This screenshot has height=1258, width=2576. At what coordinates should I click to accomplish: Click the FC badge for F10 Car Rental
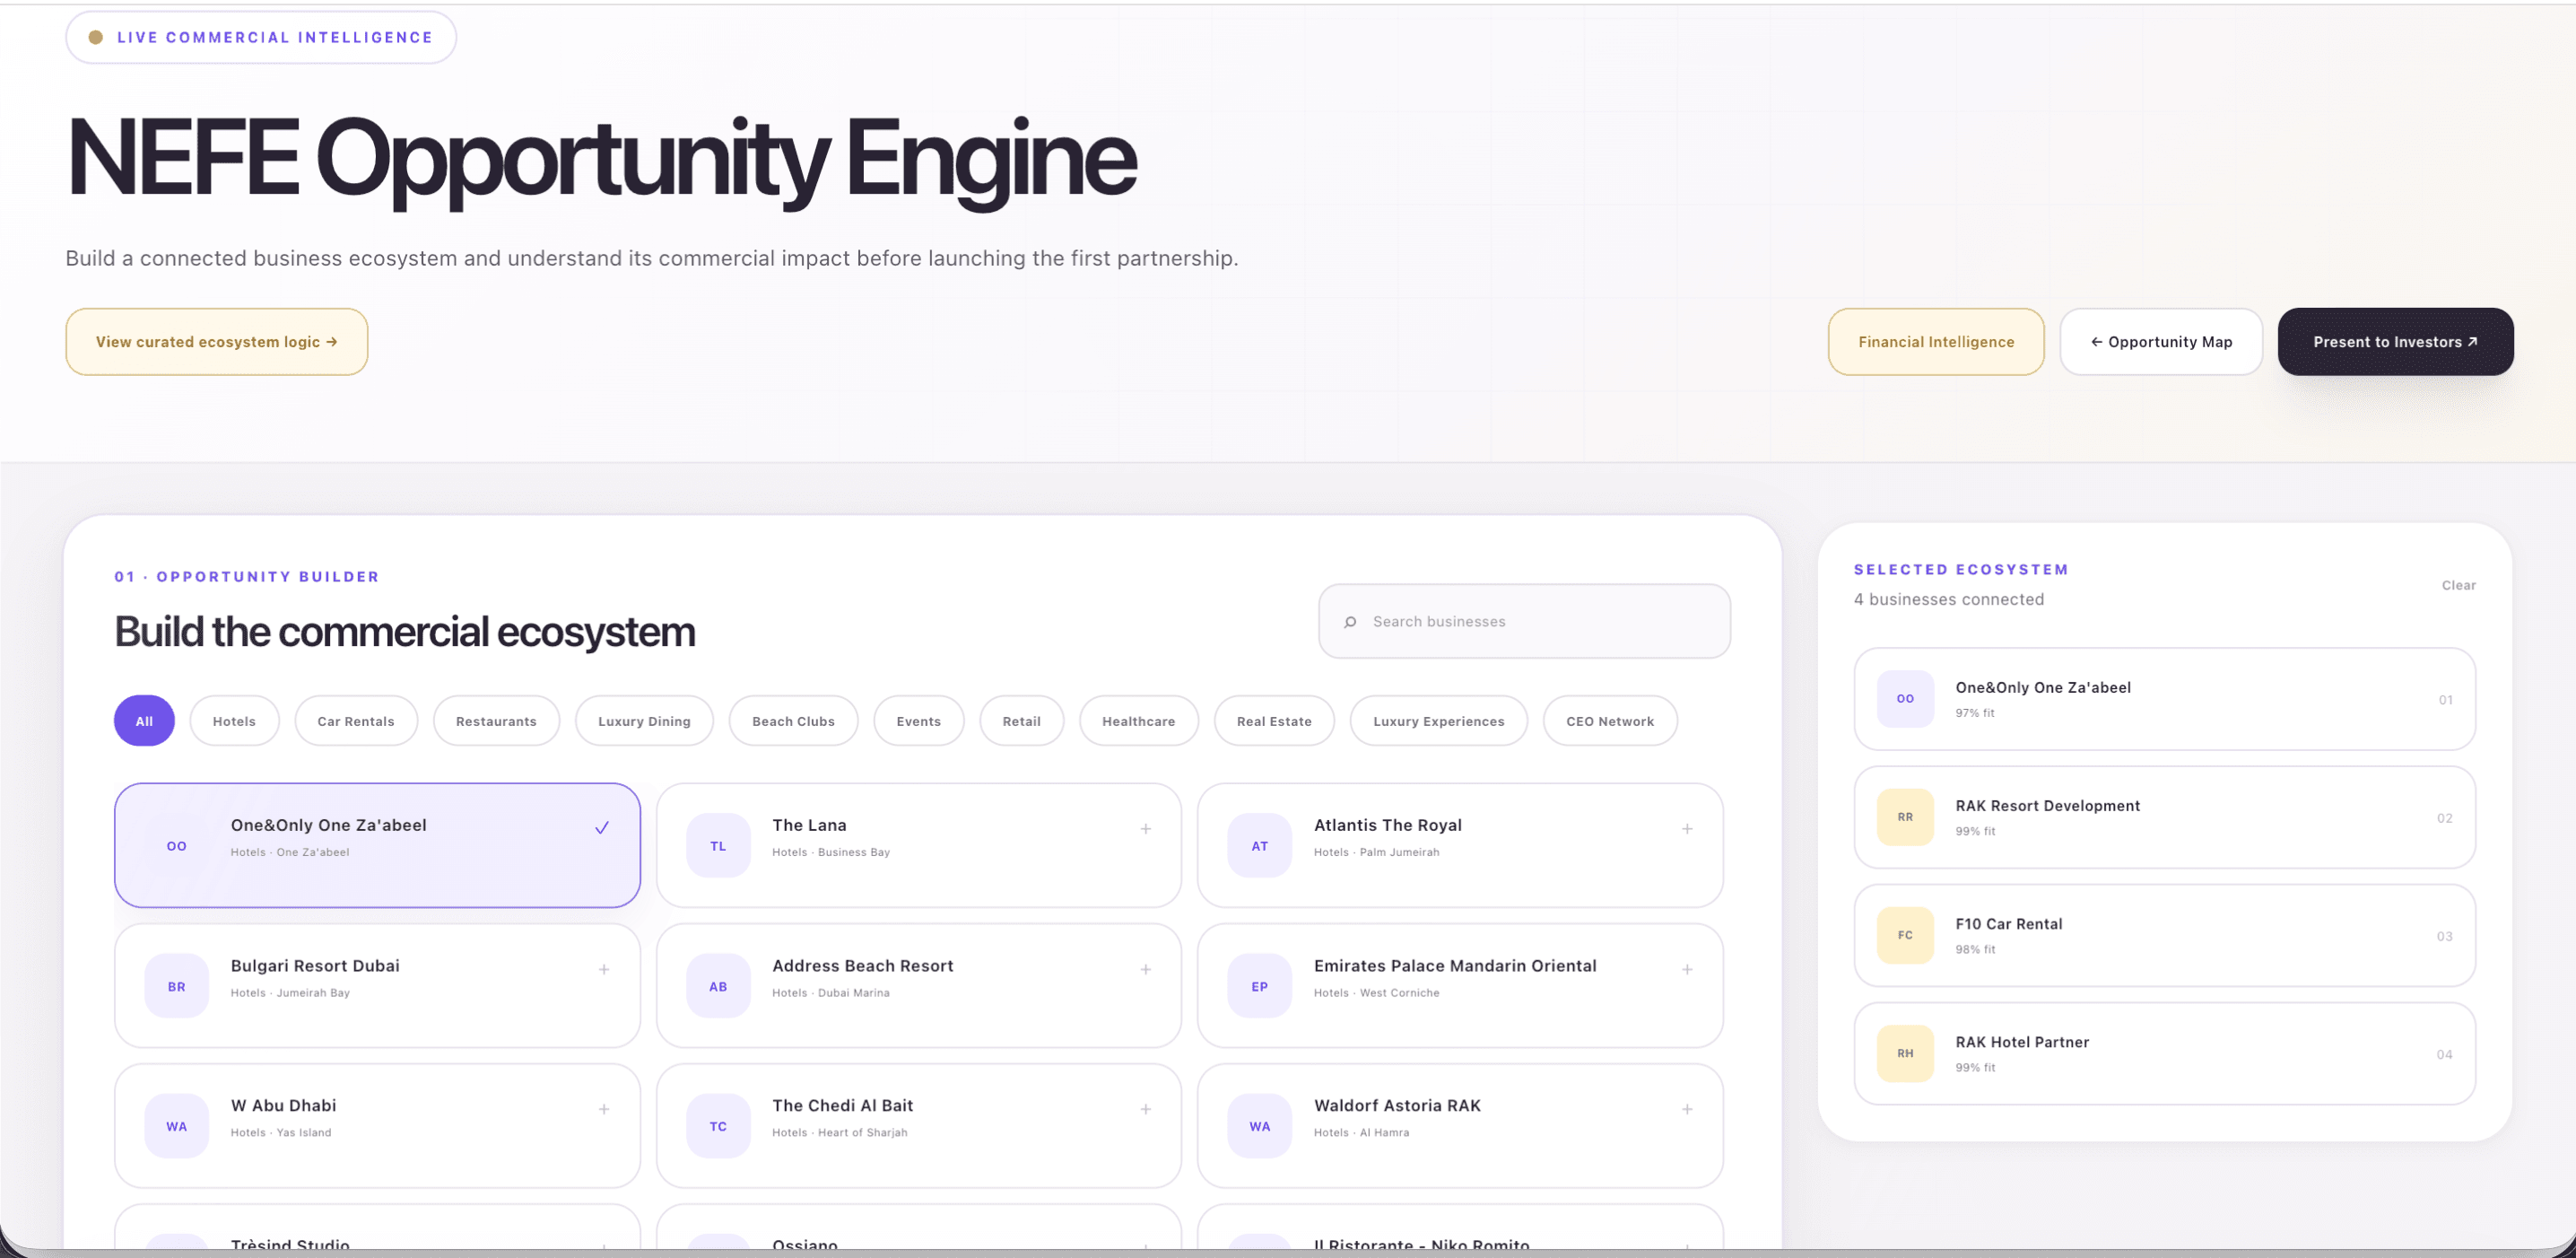click(1905, 935)
